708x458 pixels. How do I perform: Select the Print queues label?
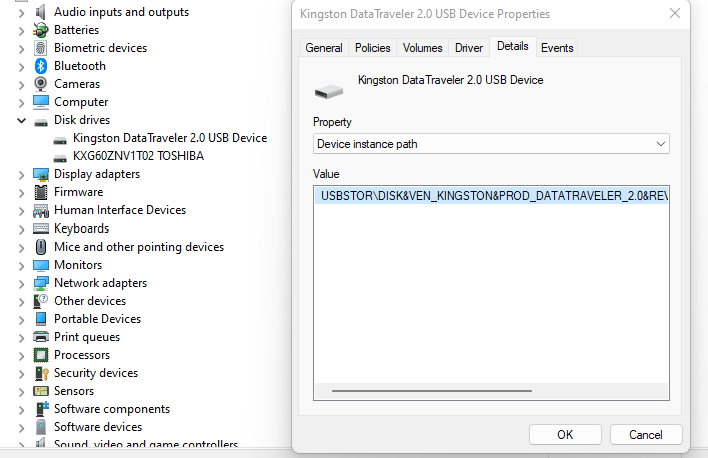[x=87, y=337]
